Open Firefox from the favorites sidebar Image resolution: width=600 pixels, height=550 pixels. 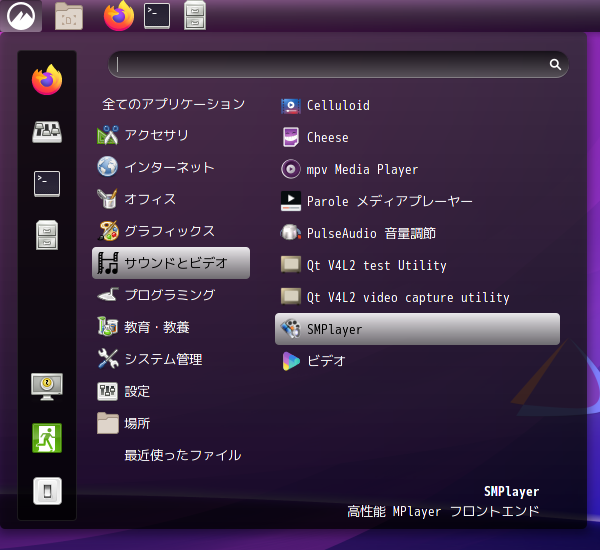(x=47, y=80)
